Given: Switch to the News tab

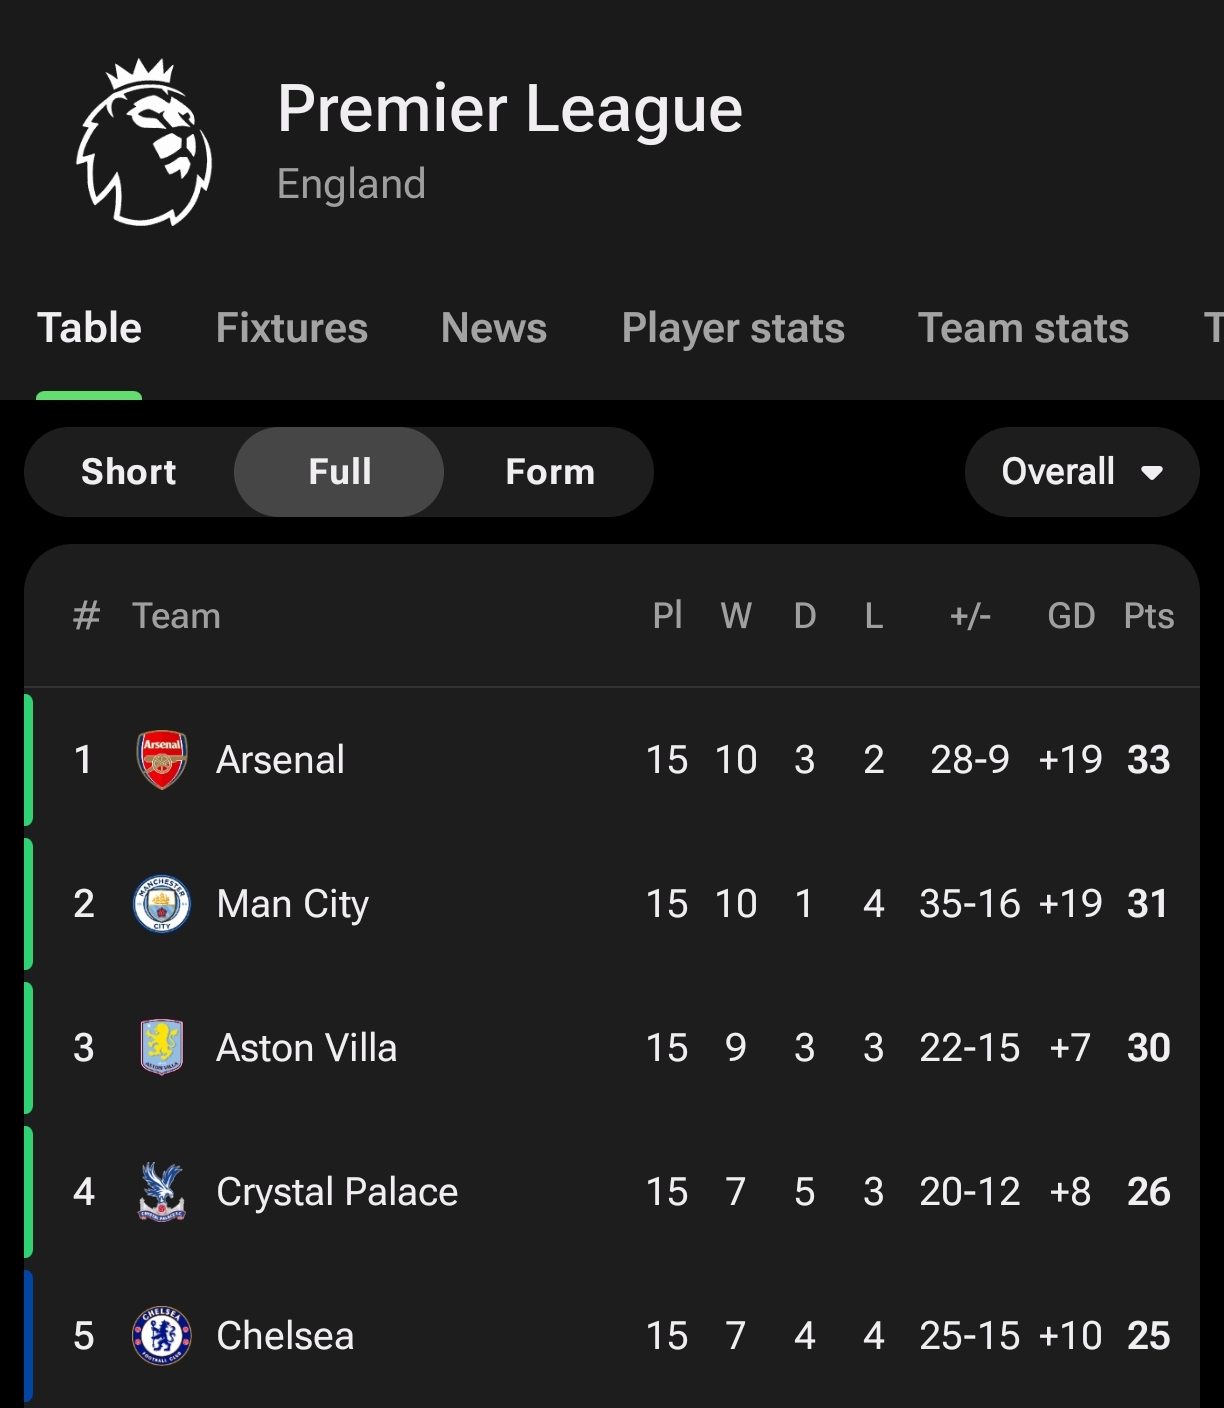Looking at the screenshot, I should [493, 328].
